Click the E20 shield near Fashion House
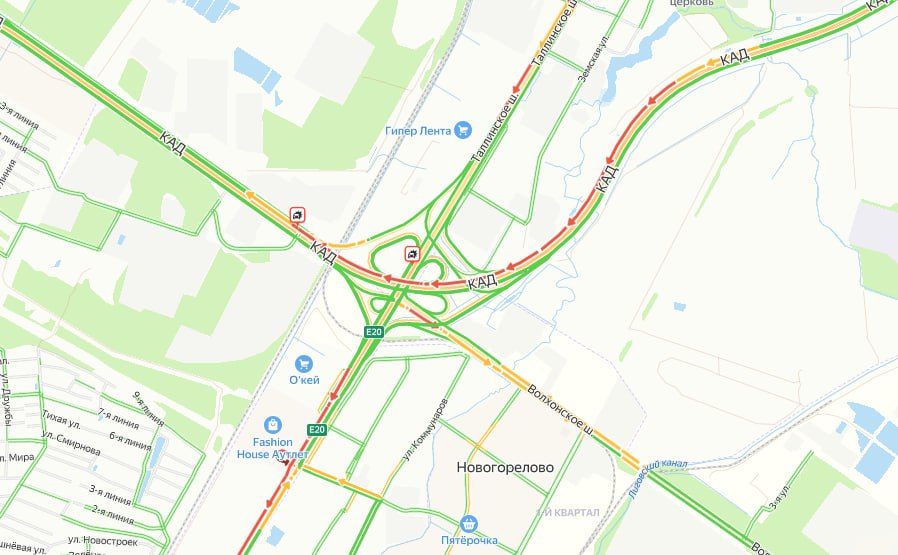The image size is (898, 555). (x=317, y=430)
